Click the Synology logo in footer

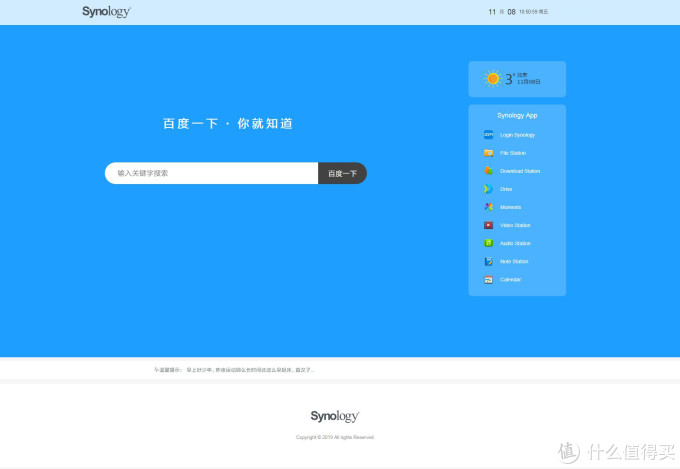coord(335,416)
